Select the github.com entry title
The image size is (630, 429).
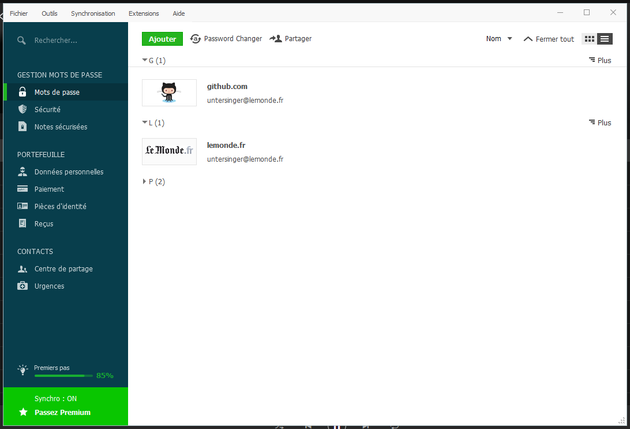click(x=227, y=86)
